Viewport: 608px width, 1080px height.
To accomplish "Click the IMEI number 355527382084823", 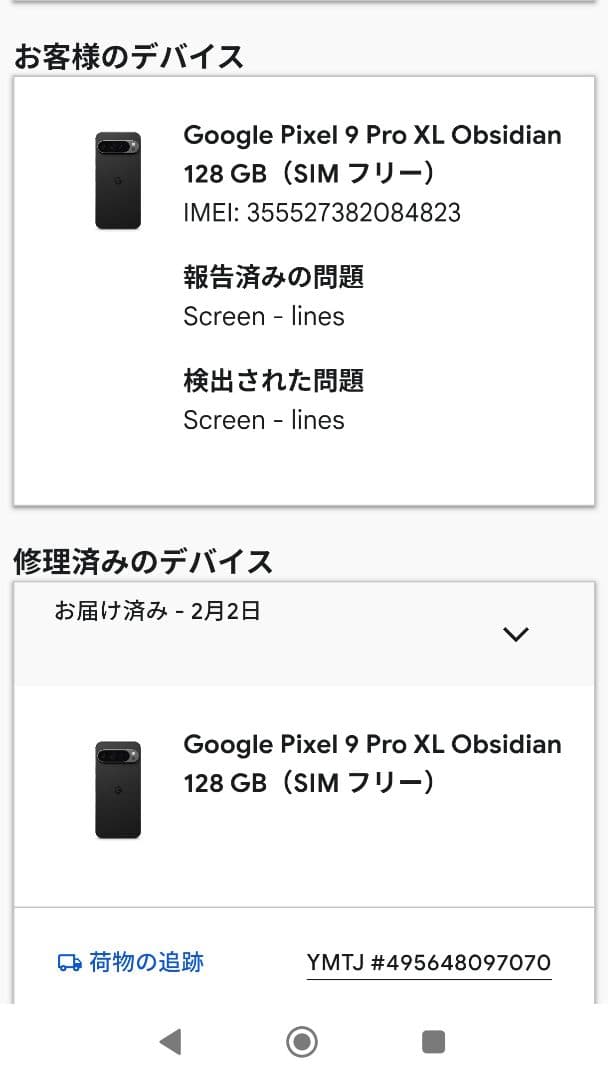I will click(x=321, y=212).
